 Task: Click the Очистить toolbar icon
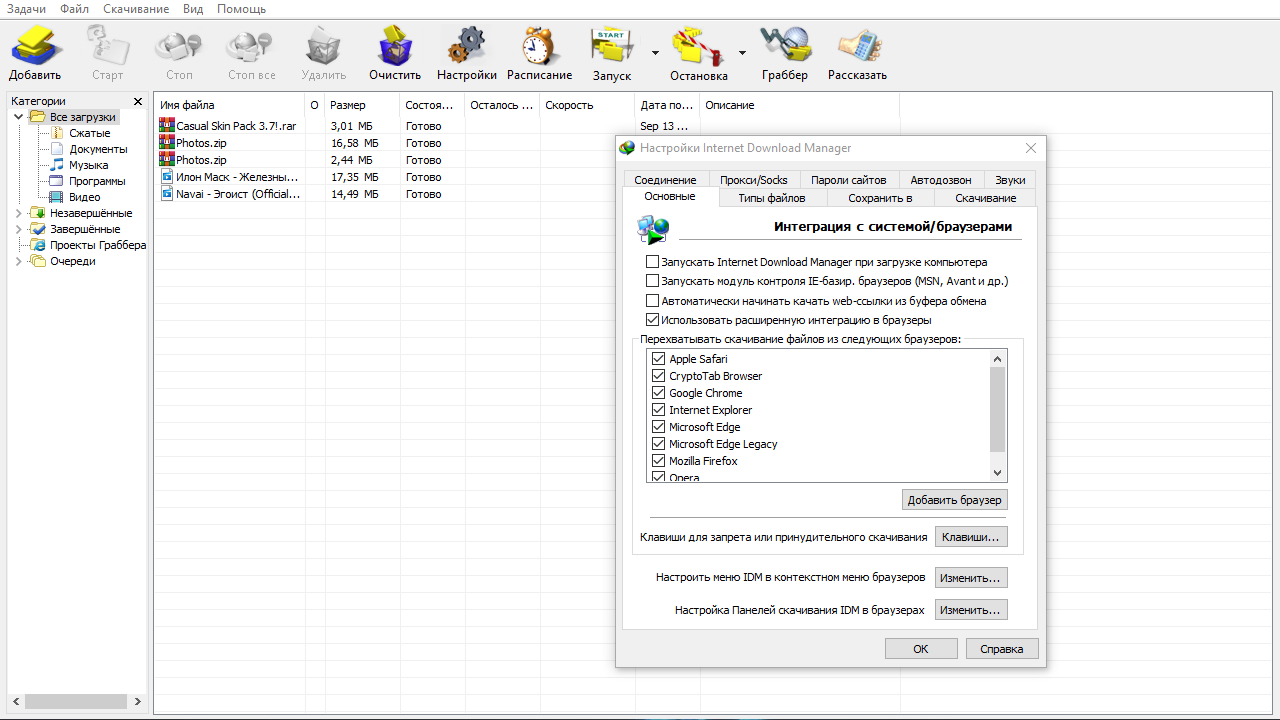(x=395, y=45)
